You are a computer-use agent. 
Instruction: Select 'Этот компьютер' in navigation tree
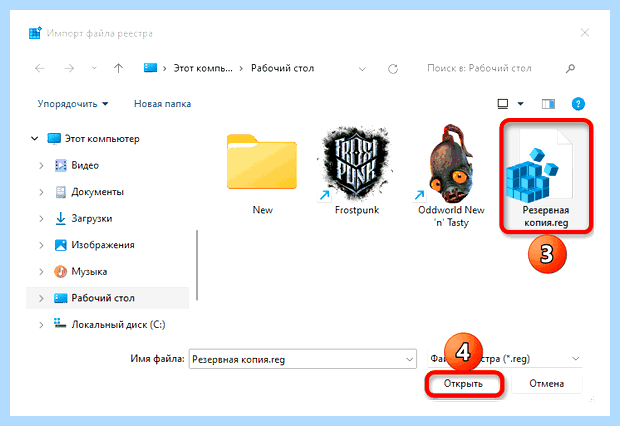point(94,139)
